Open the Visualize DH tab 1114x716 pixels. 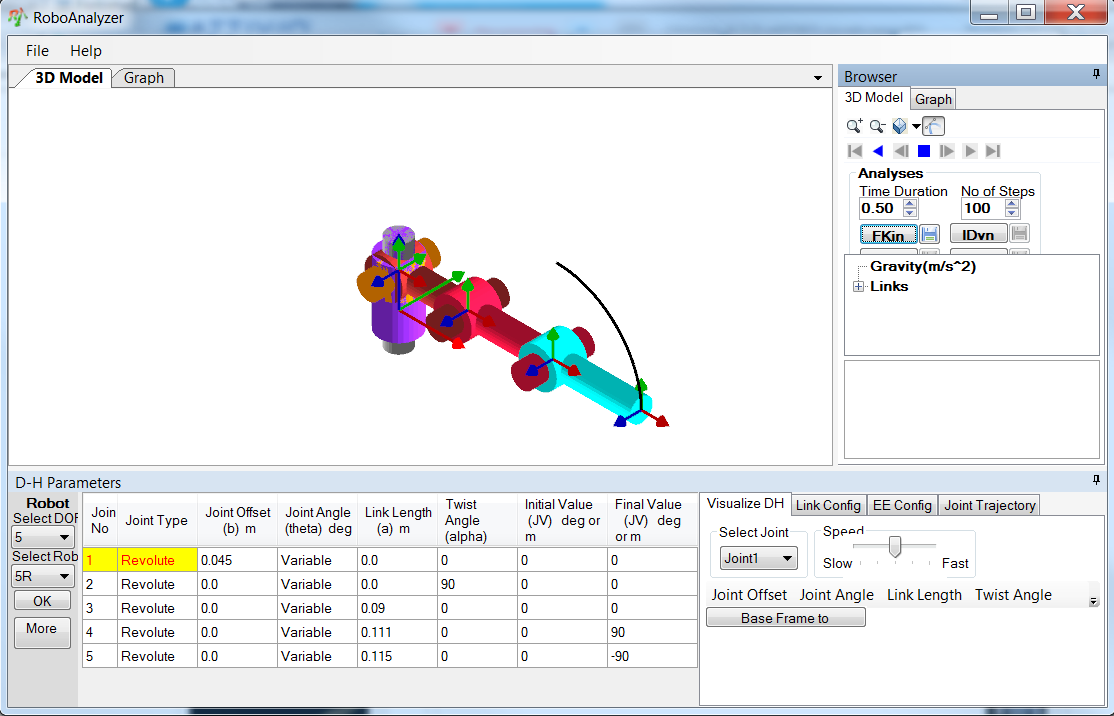coord(745,504)
